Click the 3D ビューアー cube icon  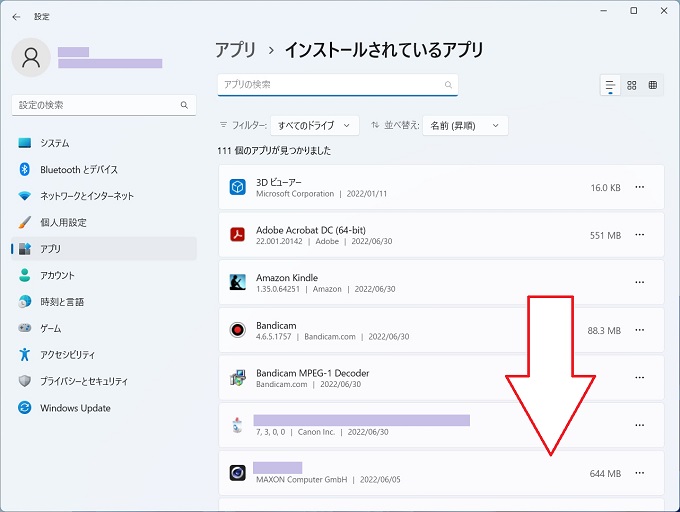pyautogui.click(x=238, y=187)
